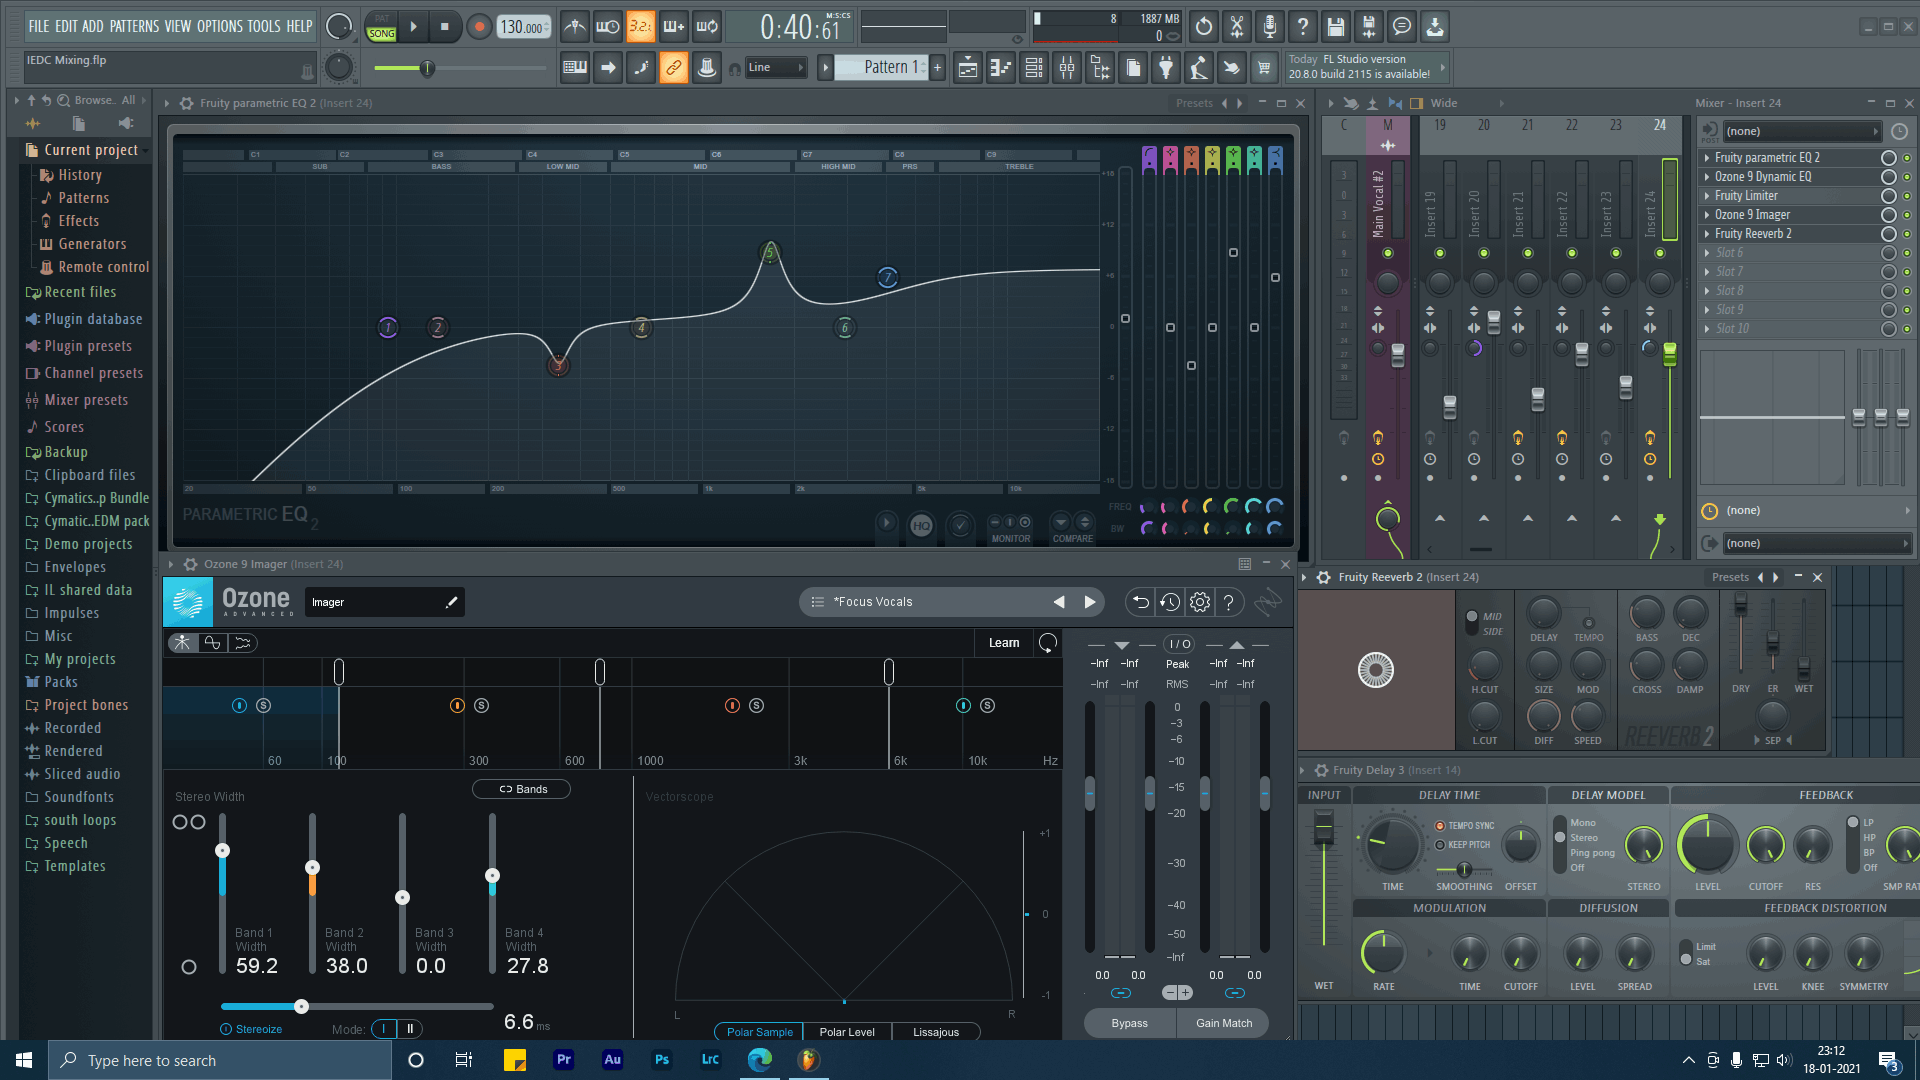Click the Ozone Imager undo icon
1920x1080 pixels.
[1140, 602]
